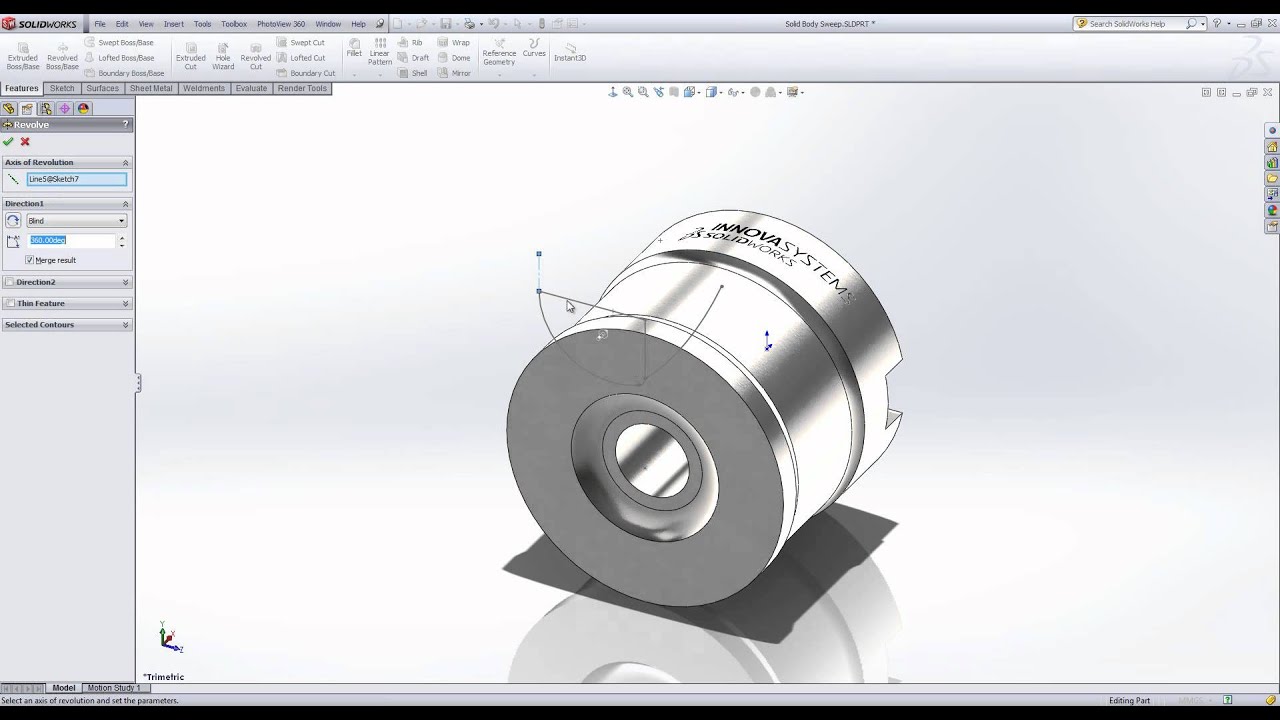Choose Lofted Cut
This screenshot has width=1280, height=720.
(x=301, y=58)
